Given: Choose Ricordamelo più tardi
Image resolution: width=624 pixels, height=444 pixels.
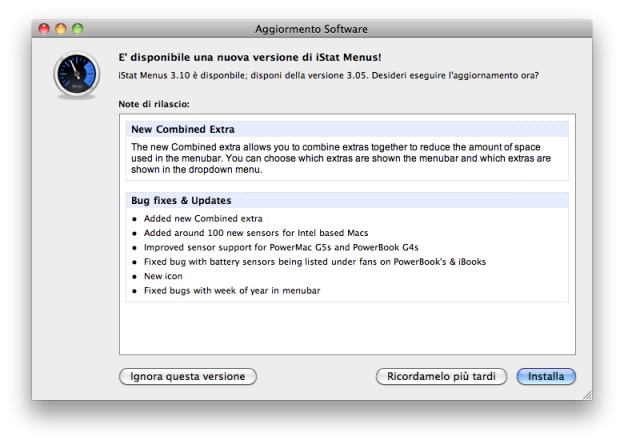Looking at the screenshot, I should point(441,376).
